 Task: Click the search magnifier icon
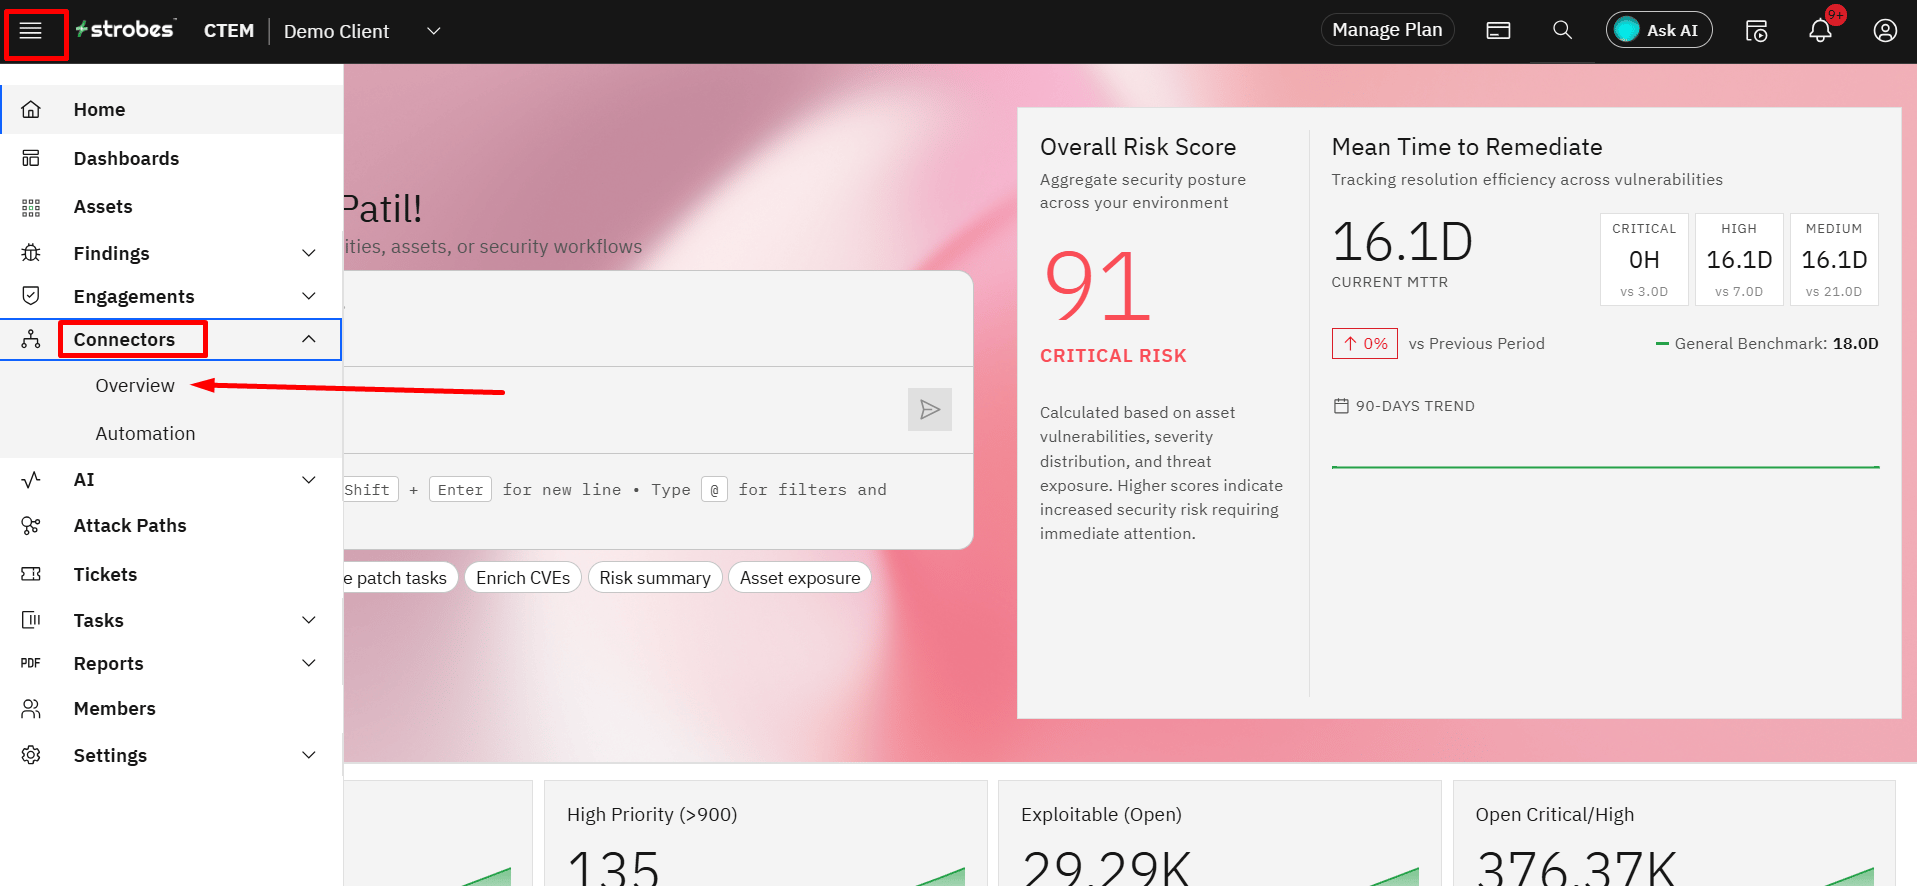tap(1562, 30)
